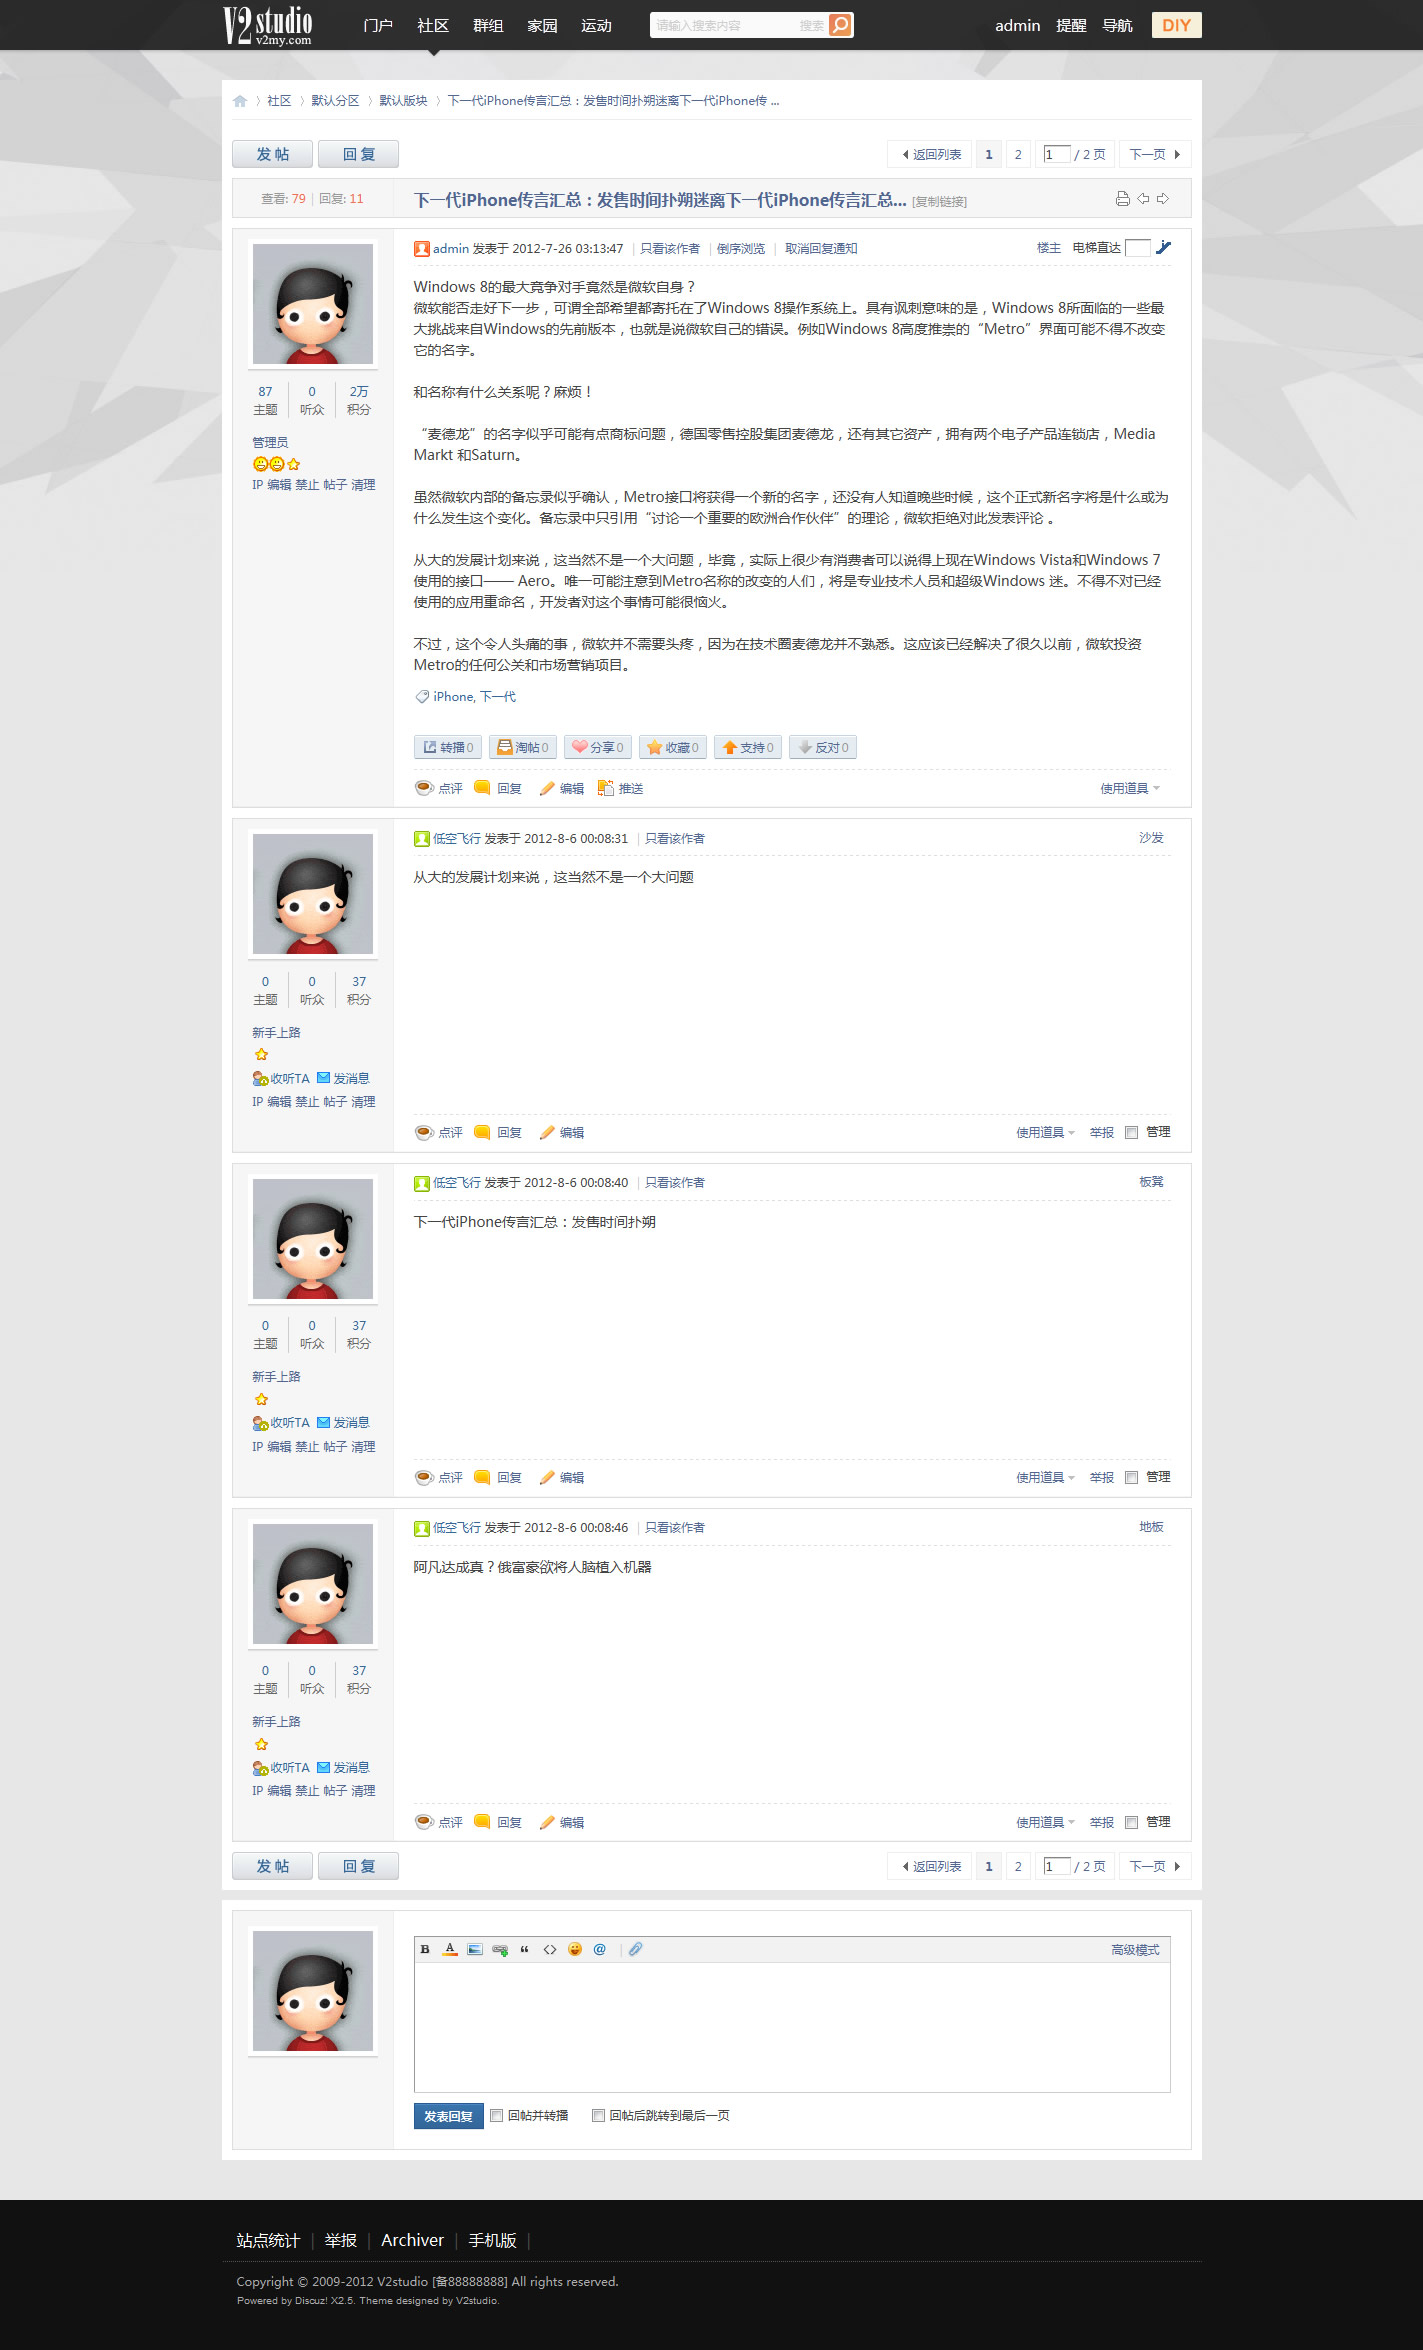The height and width of the screenshot is (2350, 1423).
Task: Check the 回帖并转播 checkbox
Action: coord(496,2115)
